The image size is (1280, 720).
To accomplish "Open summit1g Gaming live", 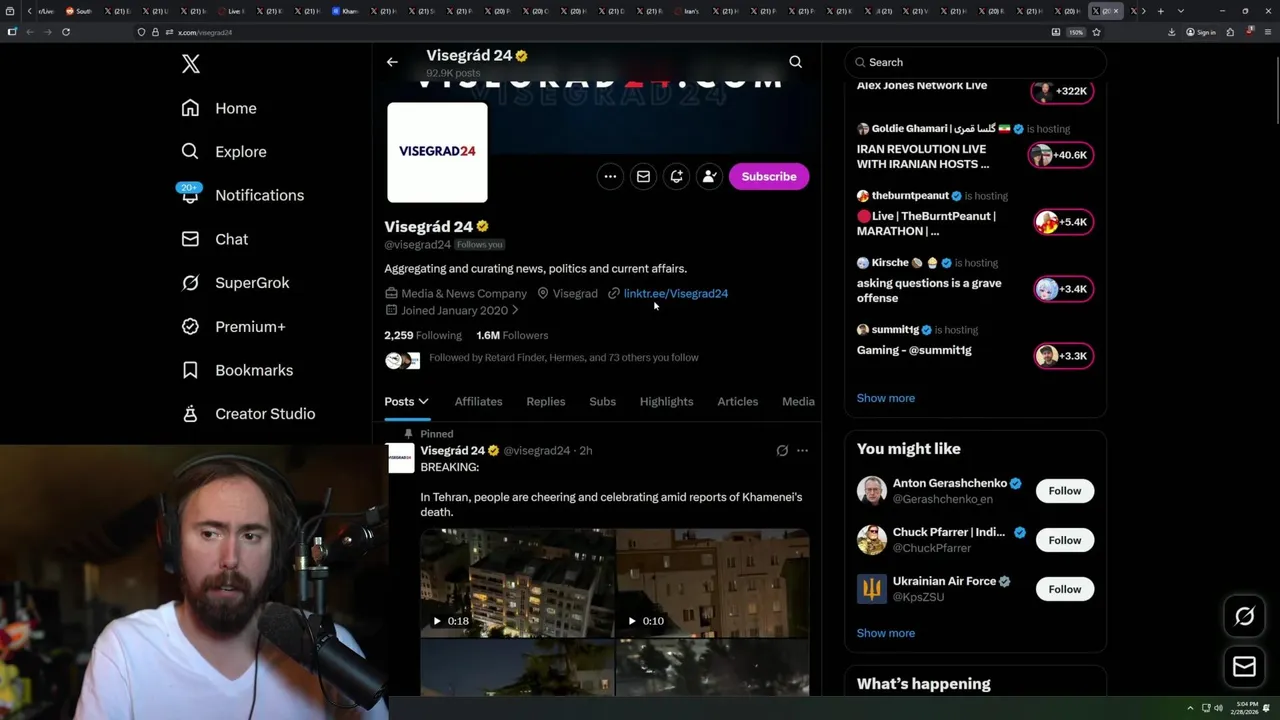I will click(x=914, y=350).
